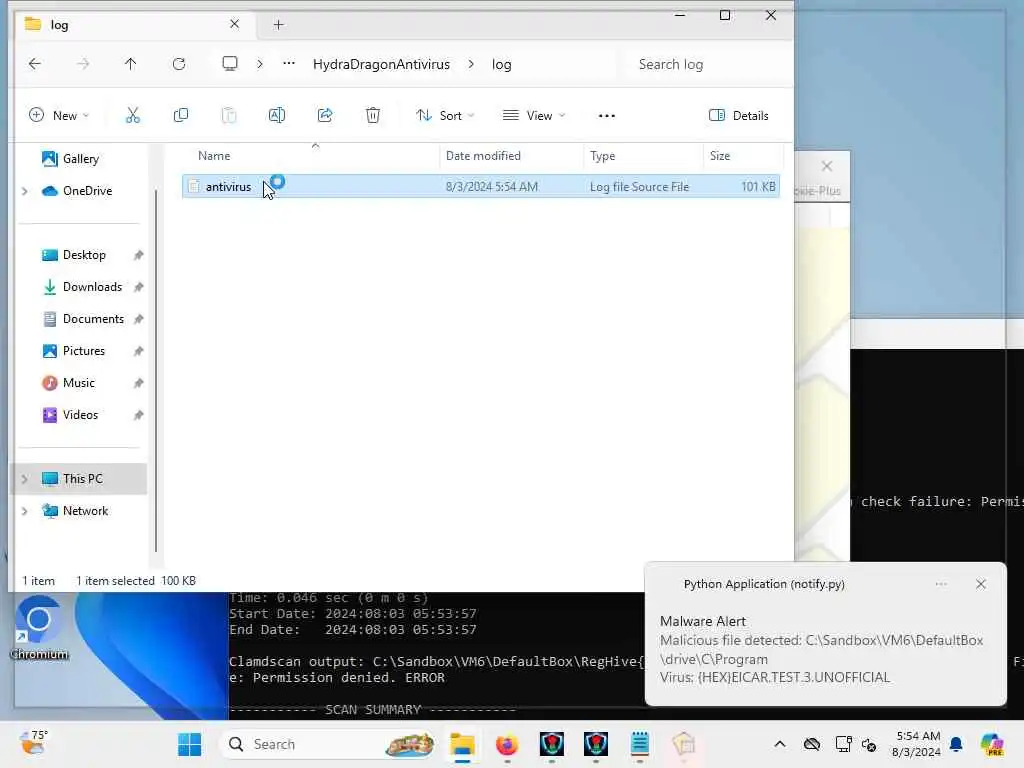Open Chromium desktop shortcut

coord(39,627)
